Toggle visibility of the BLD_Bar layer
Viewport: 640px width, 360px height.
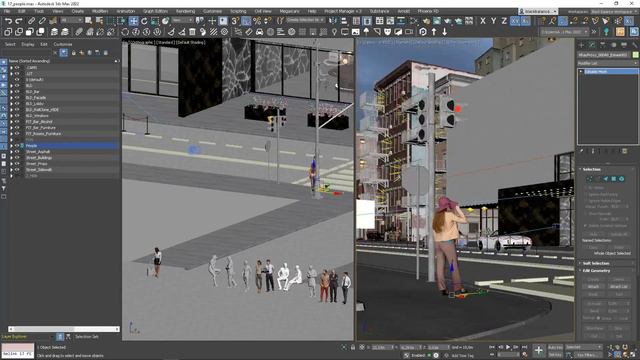pos(17,92)
